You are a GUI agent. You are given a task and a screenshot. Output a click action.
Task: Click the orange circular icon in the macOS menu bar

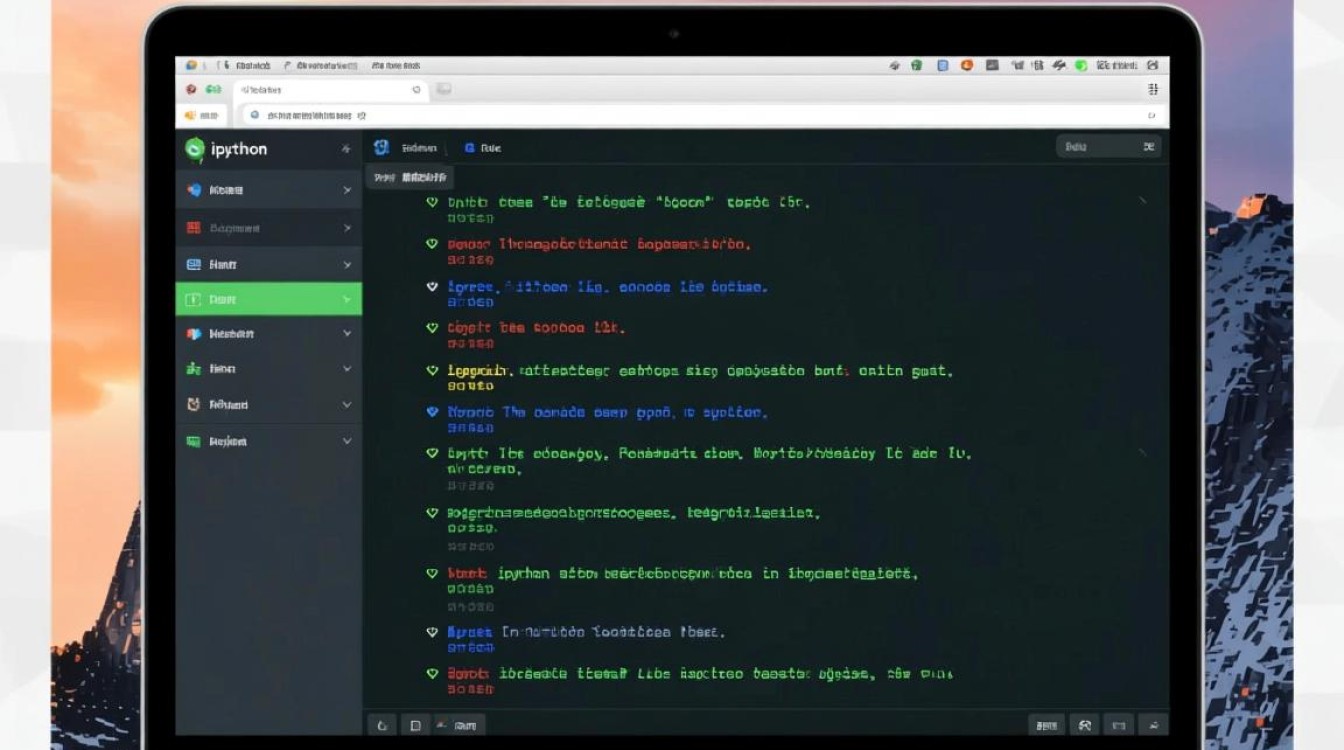[967, 65]
